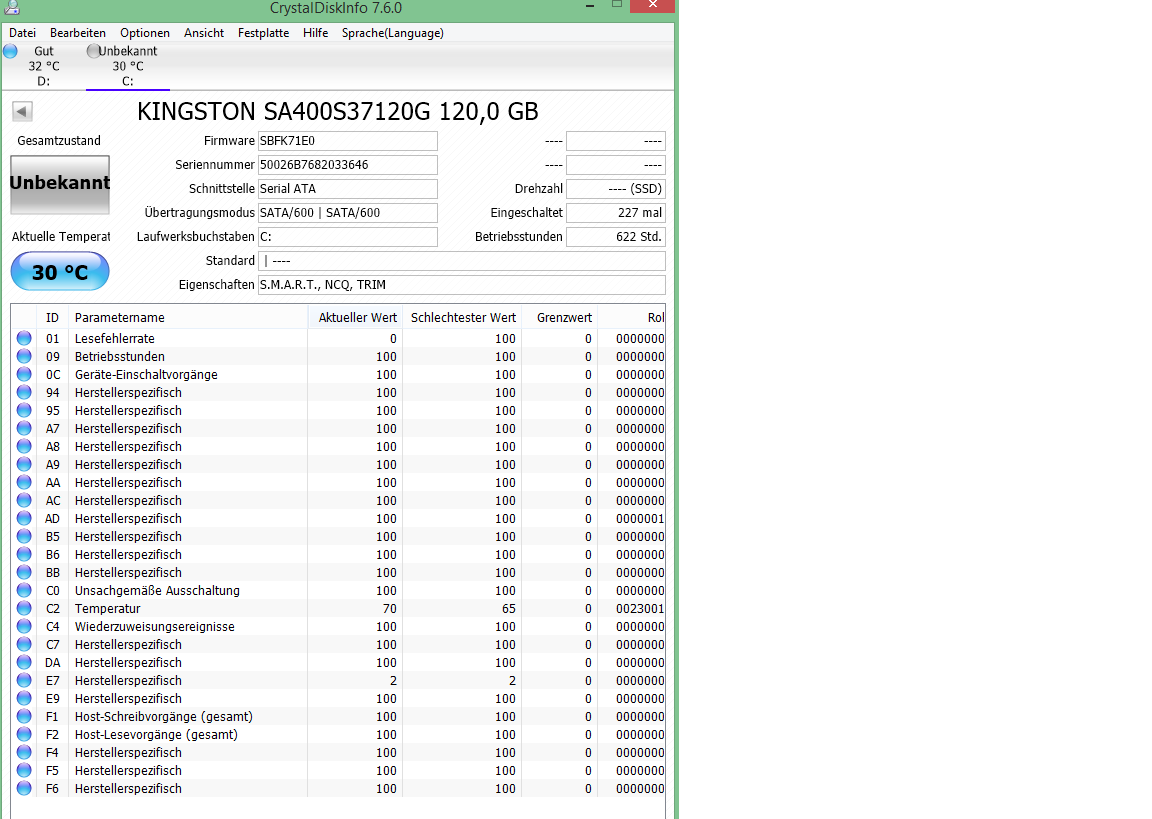Click the Laufwerksbuchstaben field C:
The width and height of the screenshot is (1152, 819).
(348, 237)
